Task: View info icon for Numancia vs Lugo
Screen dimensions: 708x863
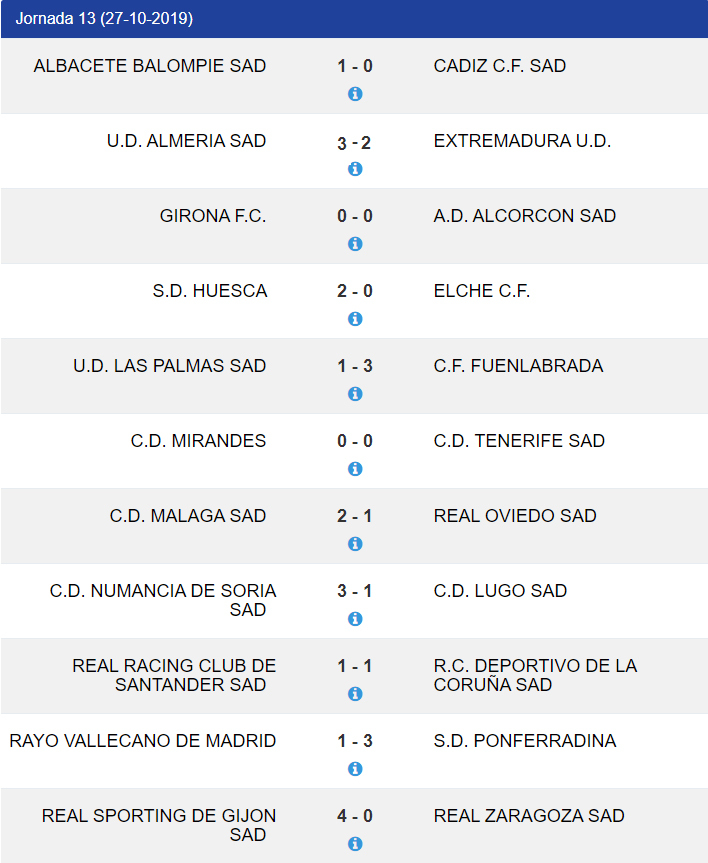Action: coord(354,619)
